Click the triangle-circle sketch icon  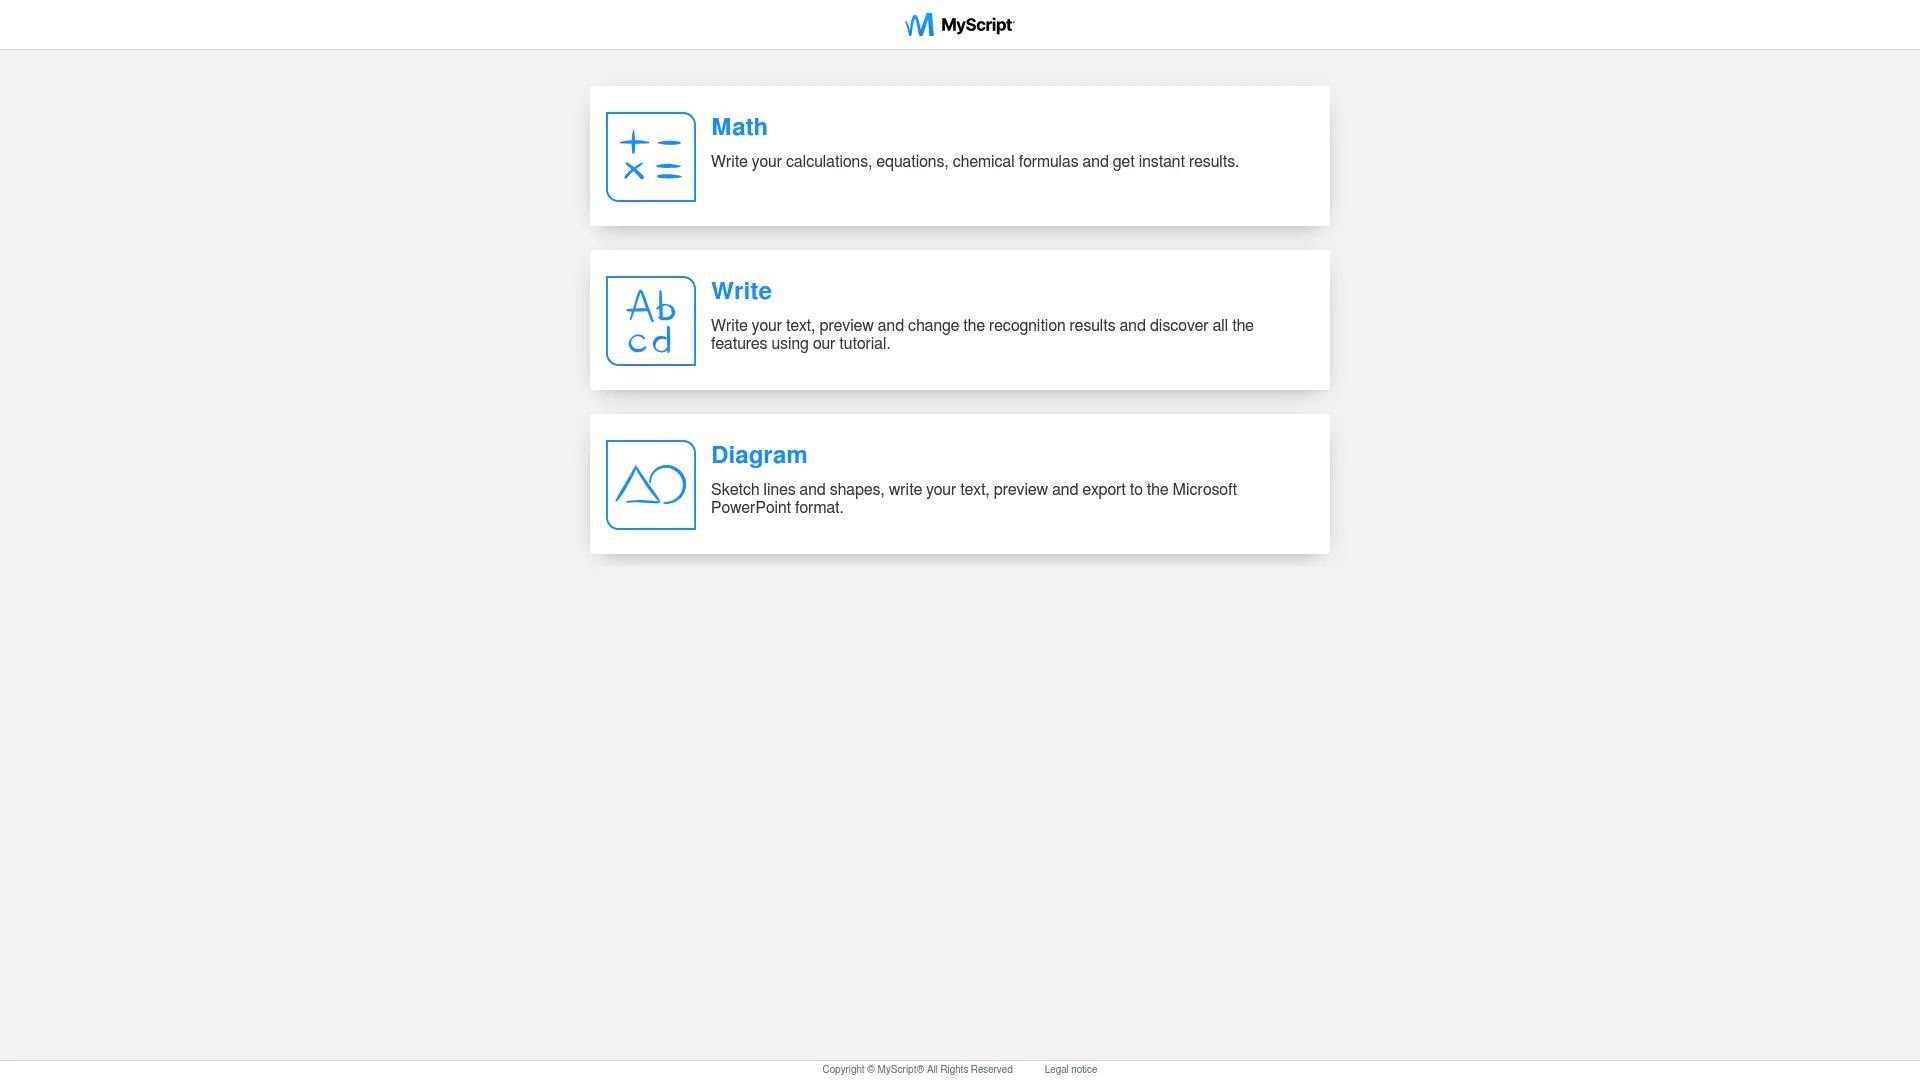650,484
